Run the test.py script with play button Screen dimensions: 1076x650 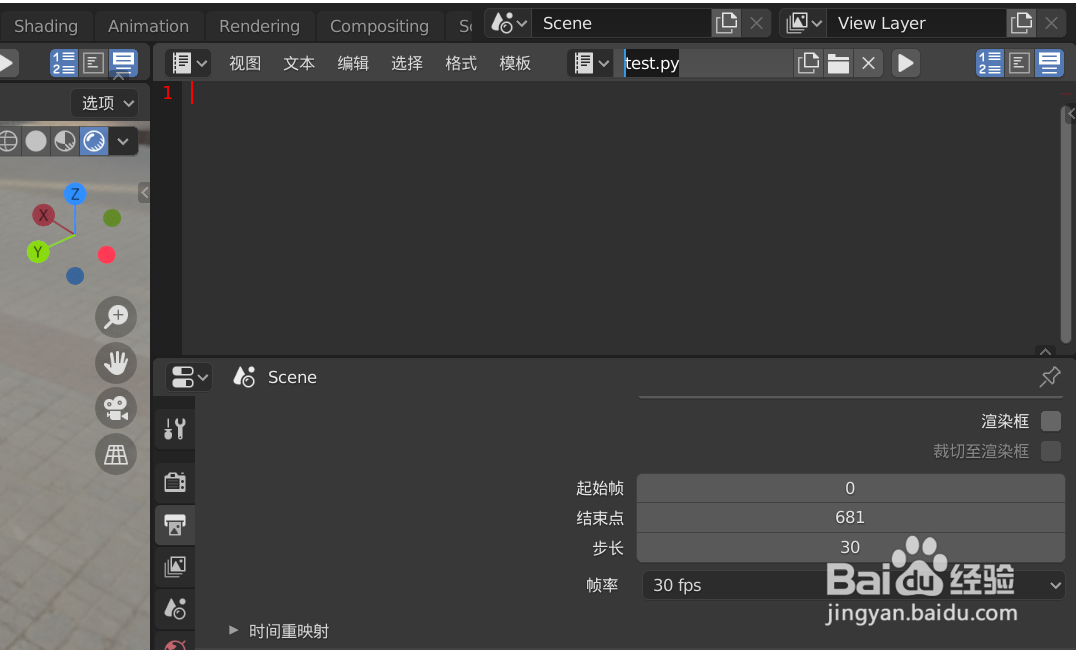905,62
